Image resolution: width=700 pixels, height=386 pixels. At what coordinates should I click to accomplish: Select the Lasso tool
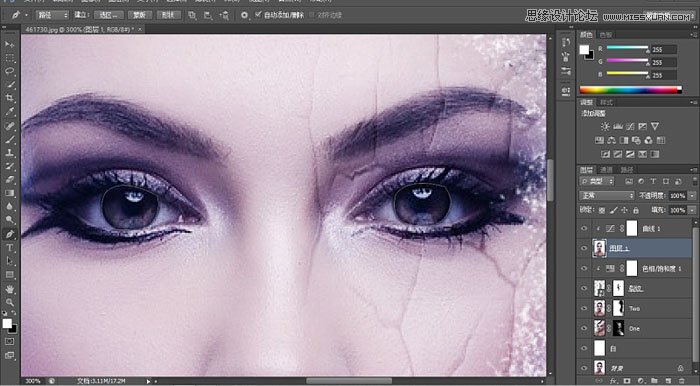point(9,71)
